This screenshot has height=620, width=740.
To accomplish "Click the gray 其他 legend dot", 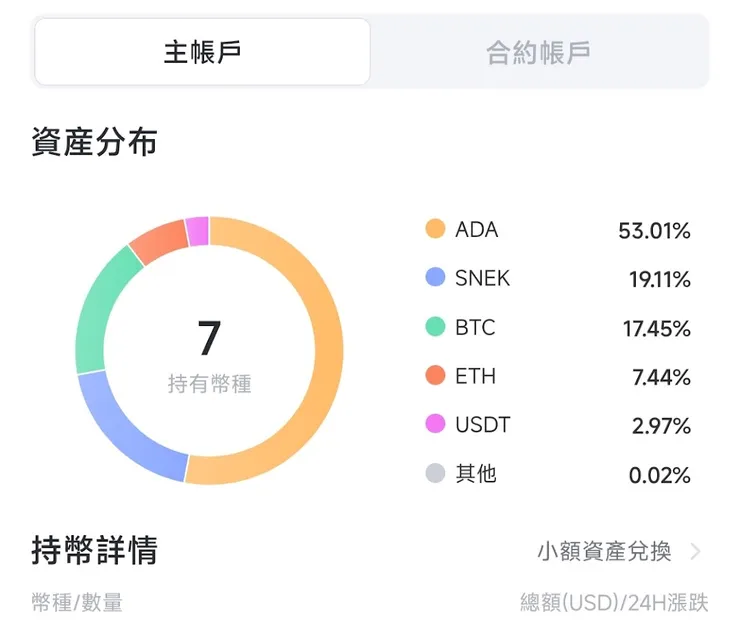I will [435, 474].
